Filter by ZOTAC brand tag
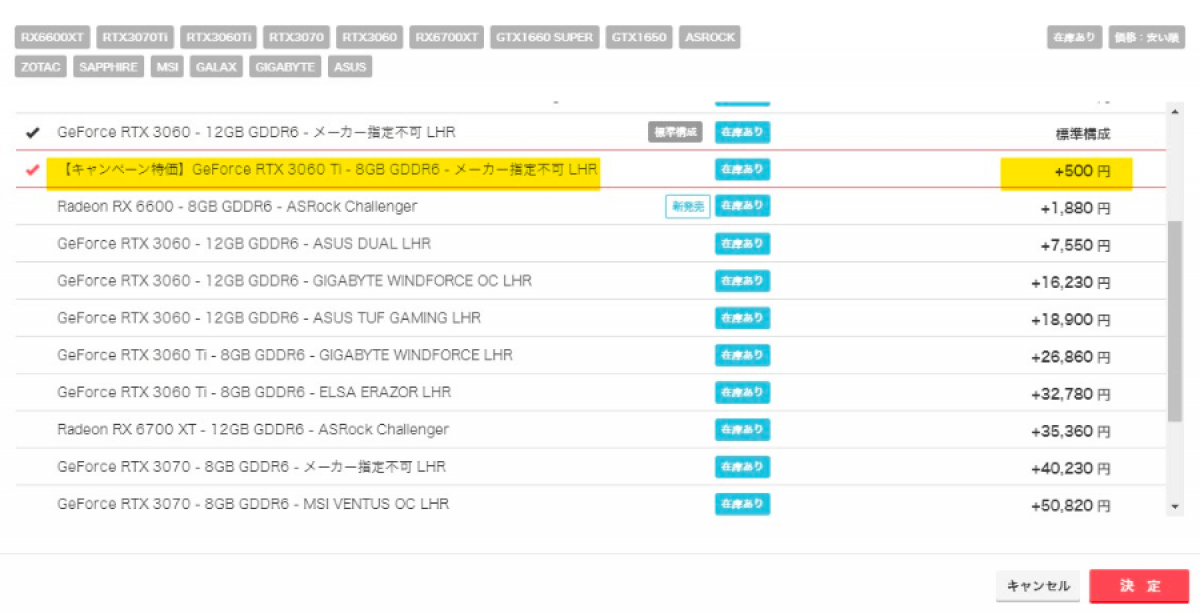 coord(40,67)
